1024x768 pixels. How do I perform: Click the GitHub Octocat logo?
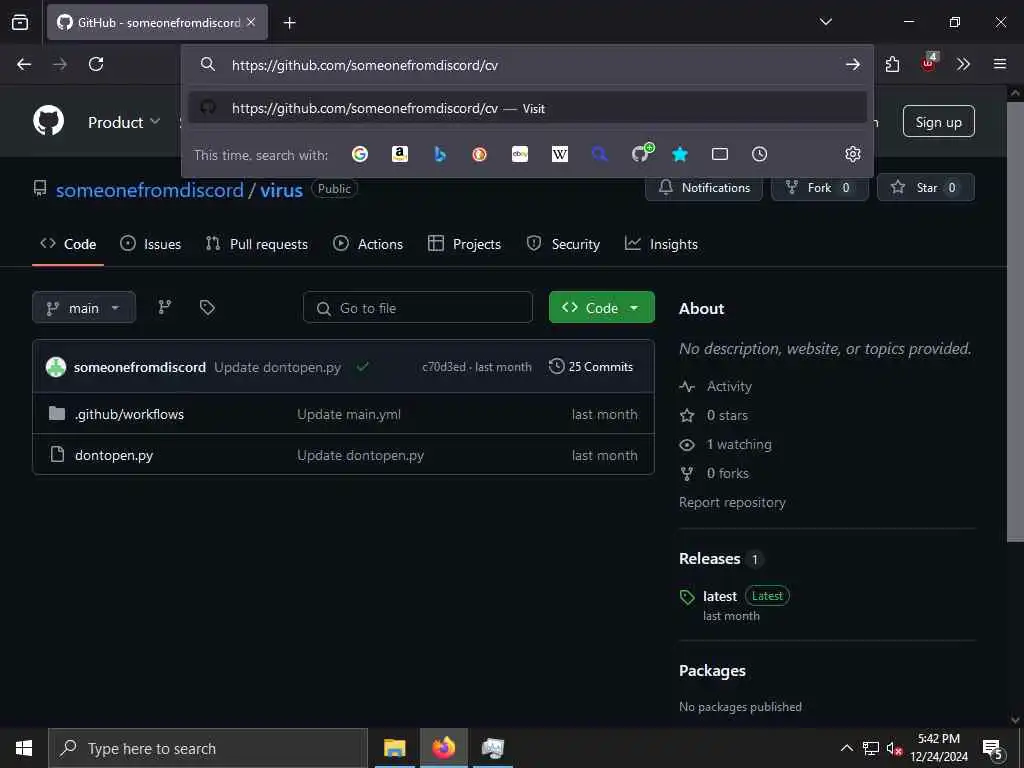48,121
